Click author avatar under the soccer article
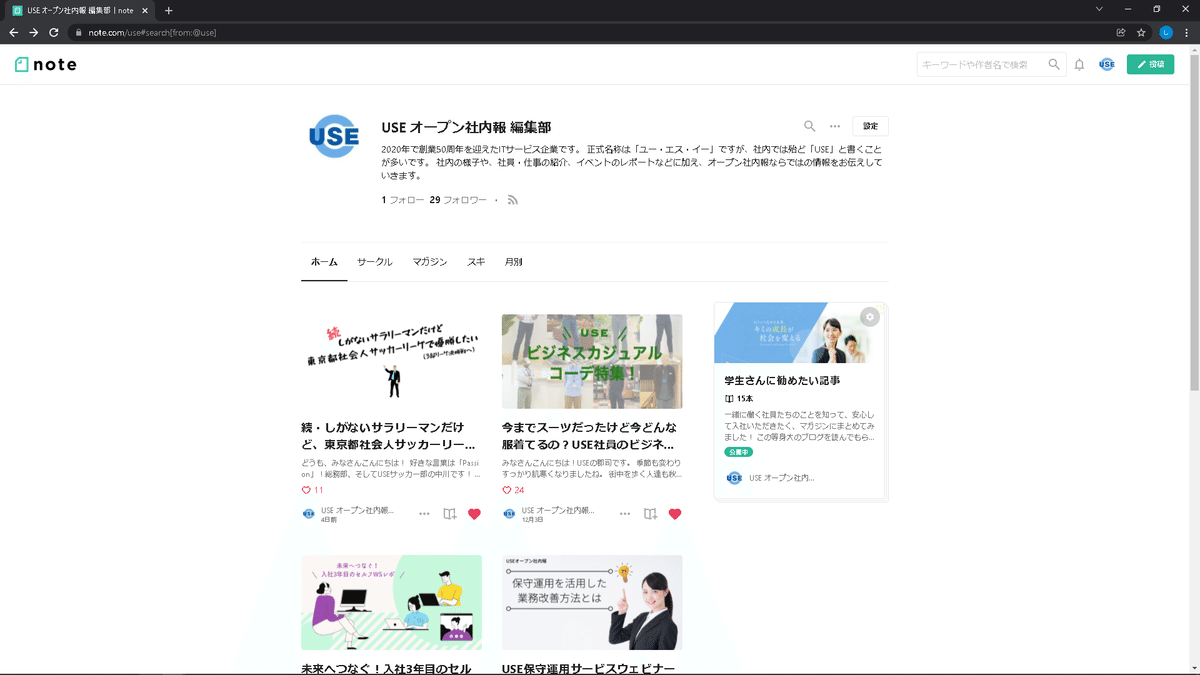This screenshot has height=675, width=1200. coord(309,514)
